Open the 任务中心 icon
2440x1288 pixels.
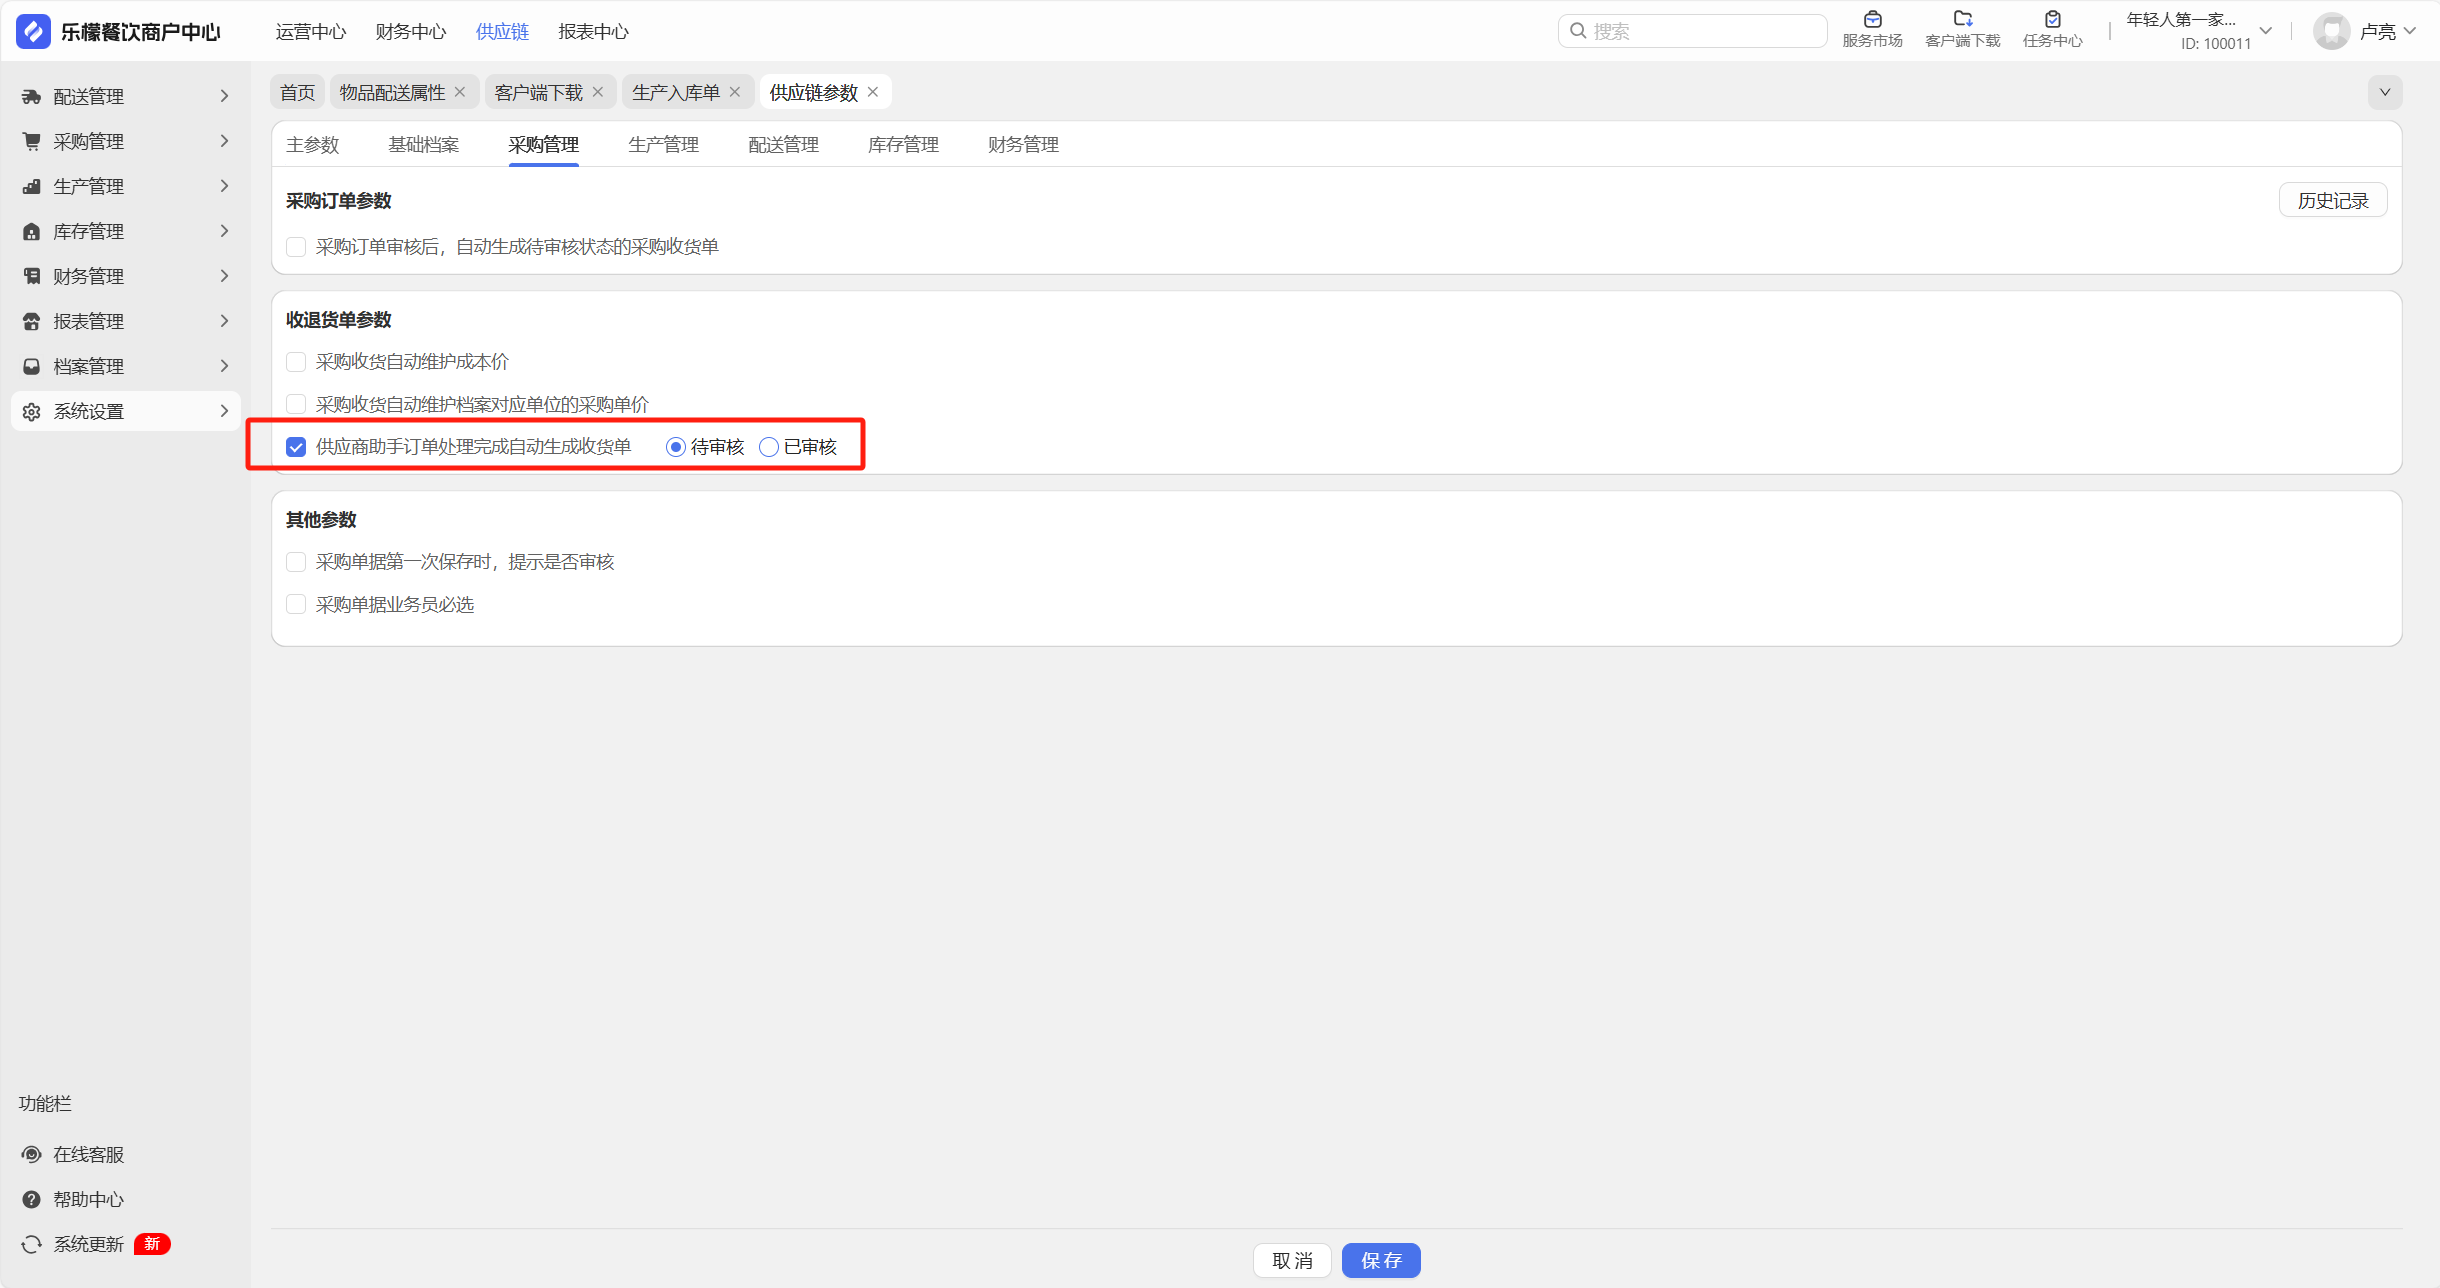tap(2052, 20)
